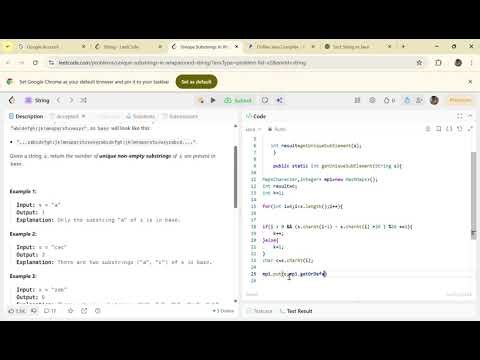The height and width of the screenshot is (360, 480).
Task: Open the LeetCode home logo
Action: (12, 100)
